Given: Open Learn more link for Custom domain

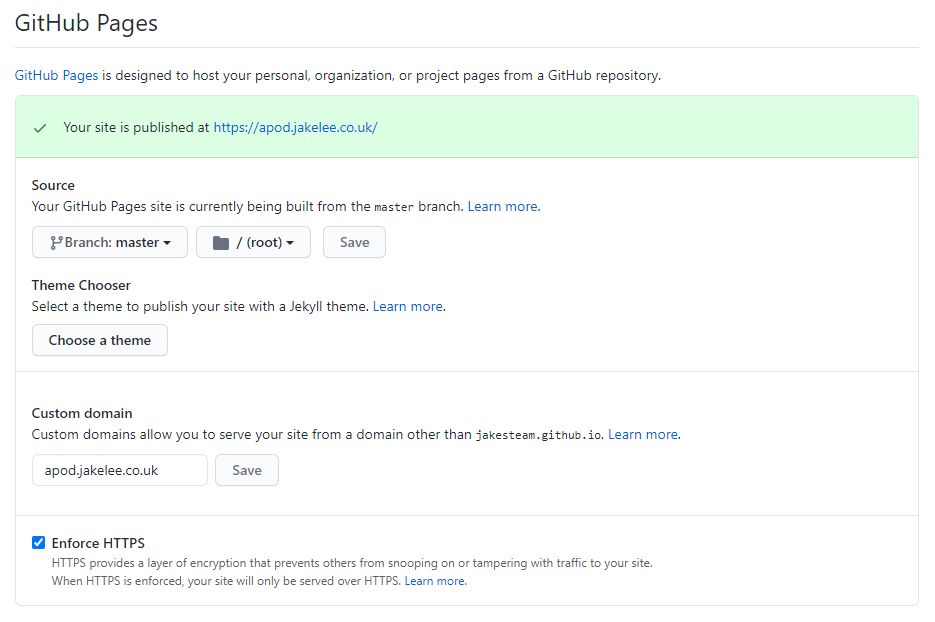Looking at the screenshot, I should click(643, 435).
